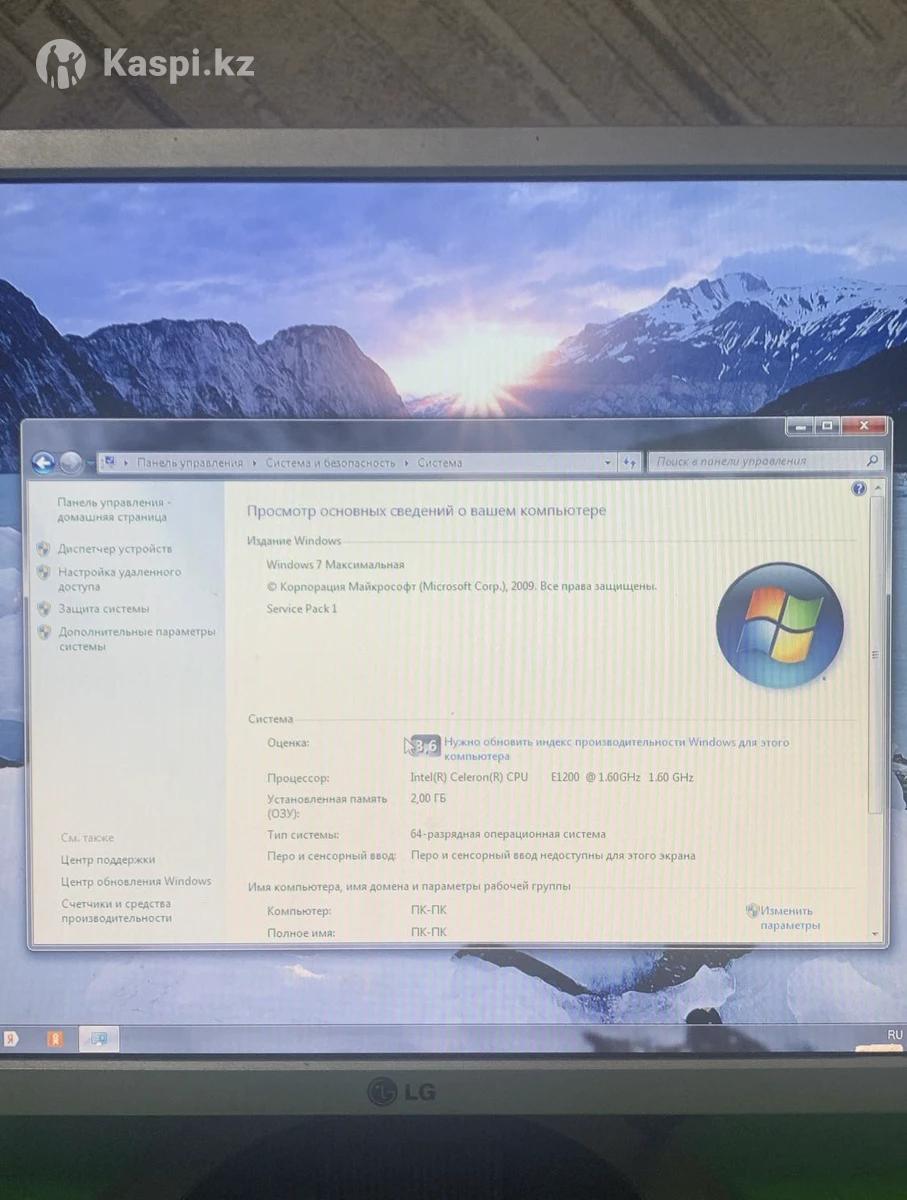Open 'Центр обновления Windows' link

[136, 882]
